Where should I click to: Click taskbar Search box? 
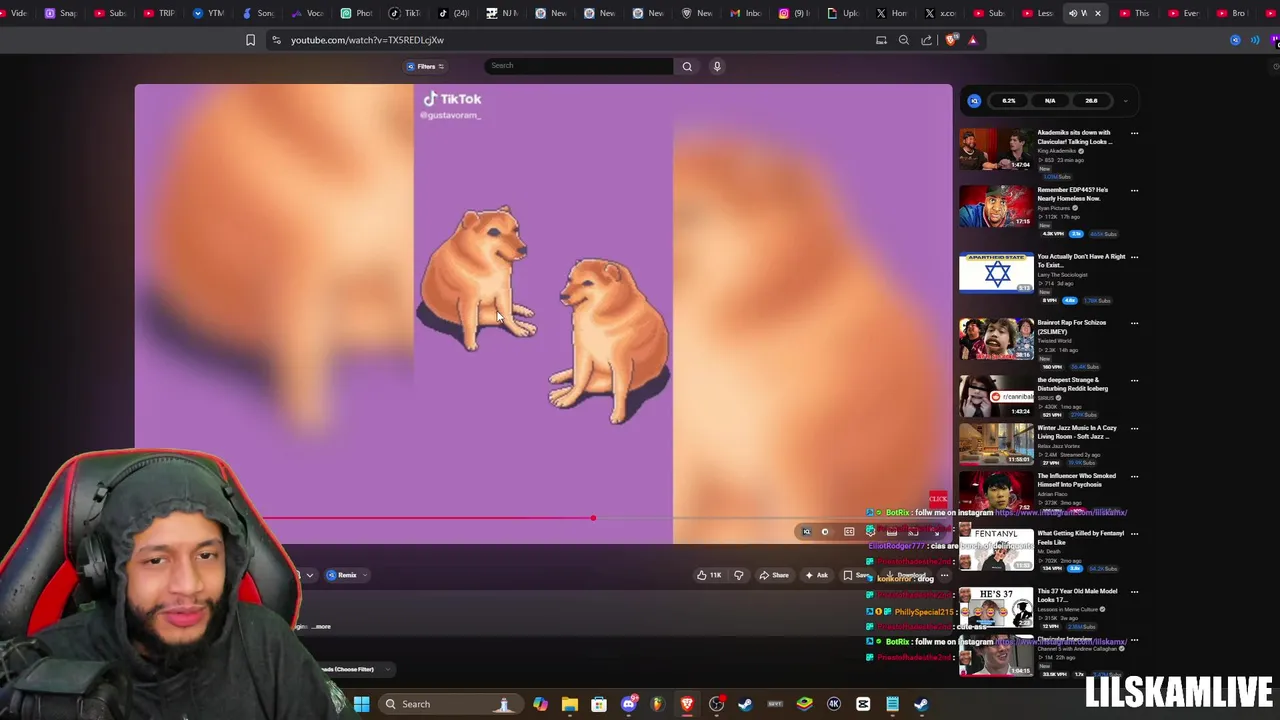tap(450, 704)
